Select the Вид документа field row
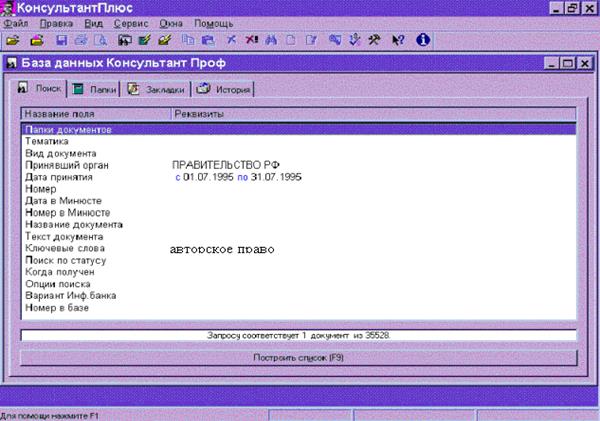The image size is (600, 421). click(298, 153)
